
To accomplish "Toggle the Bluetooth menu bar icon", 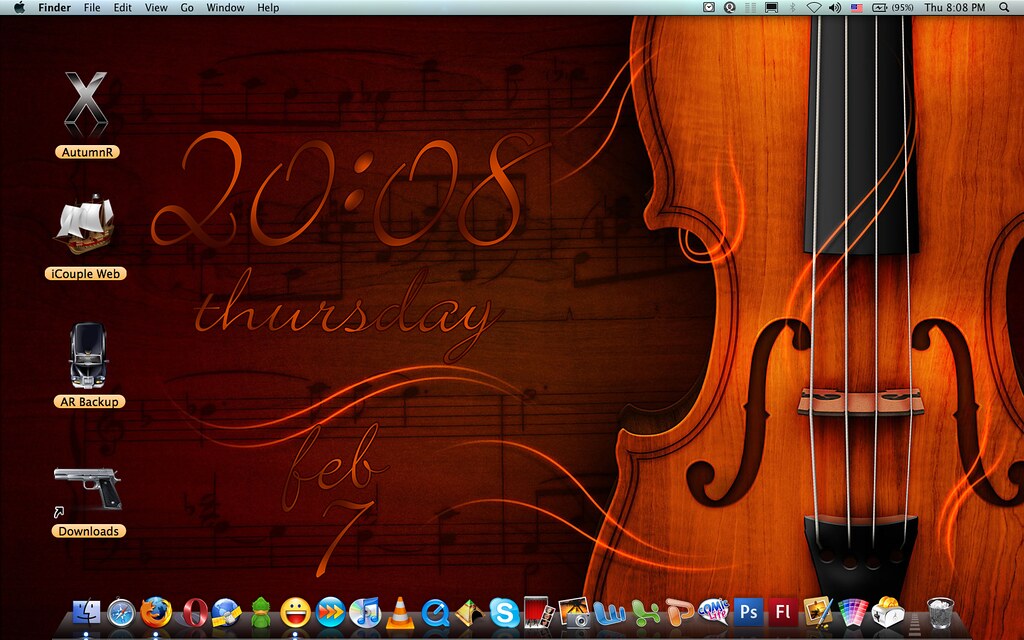I will (793, 8).
